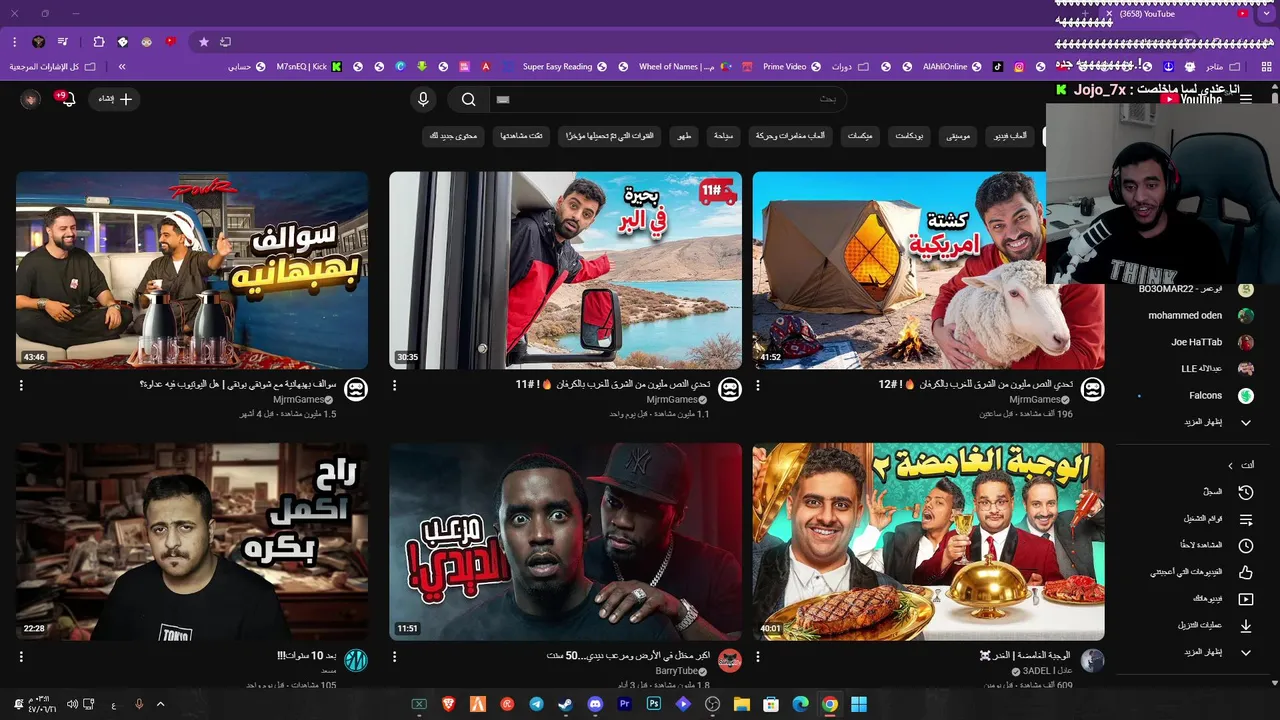The height and width of the screenshot is (720, 1280).
Task: Open the options menu for تحدي #11 video
Action: click(x=394, y=385)
